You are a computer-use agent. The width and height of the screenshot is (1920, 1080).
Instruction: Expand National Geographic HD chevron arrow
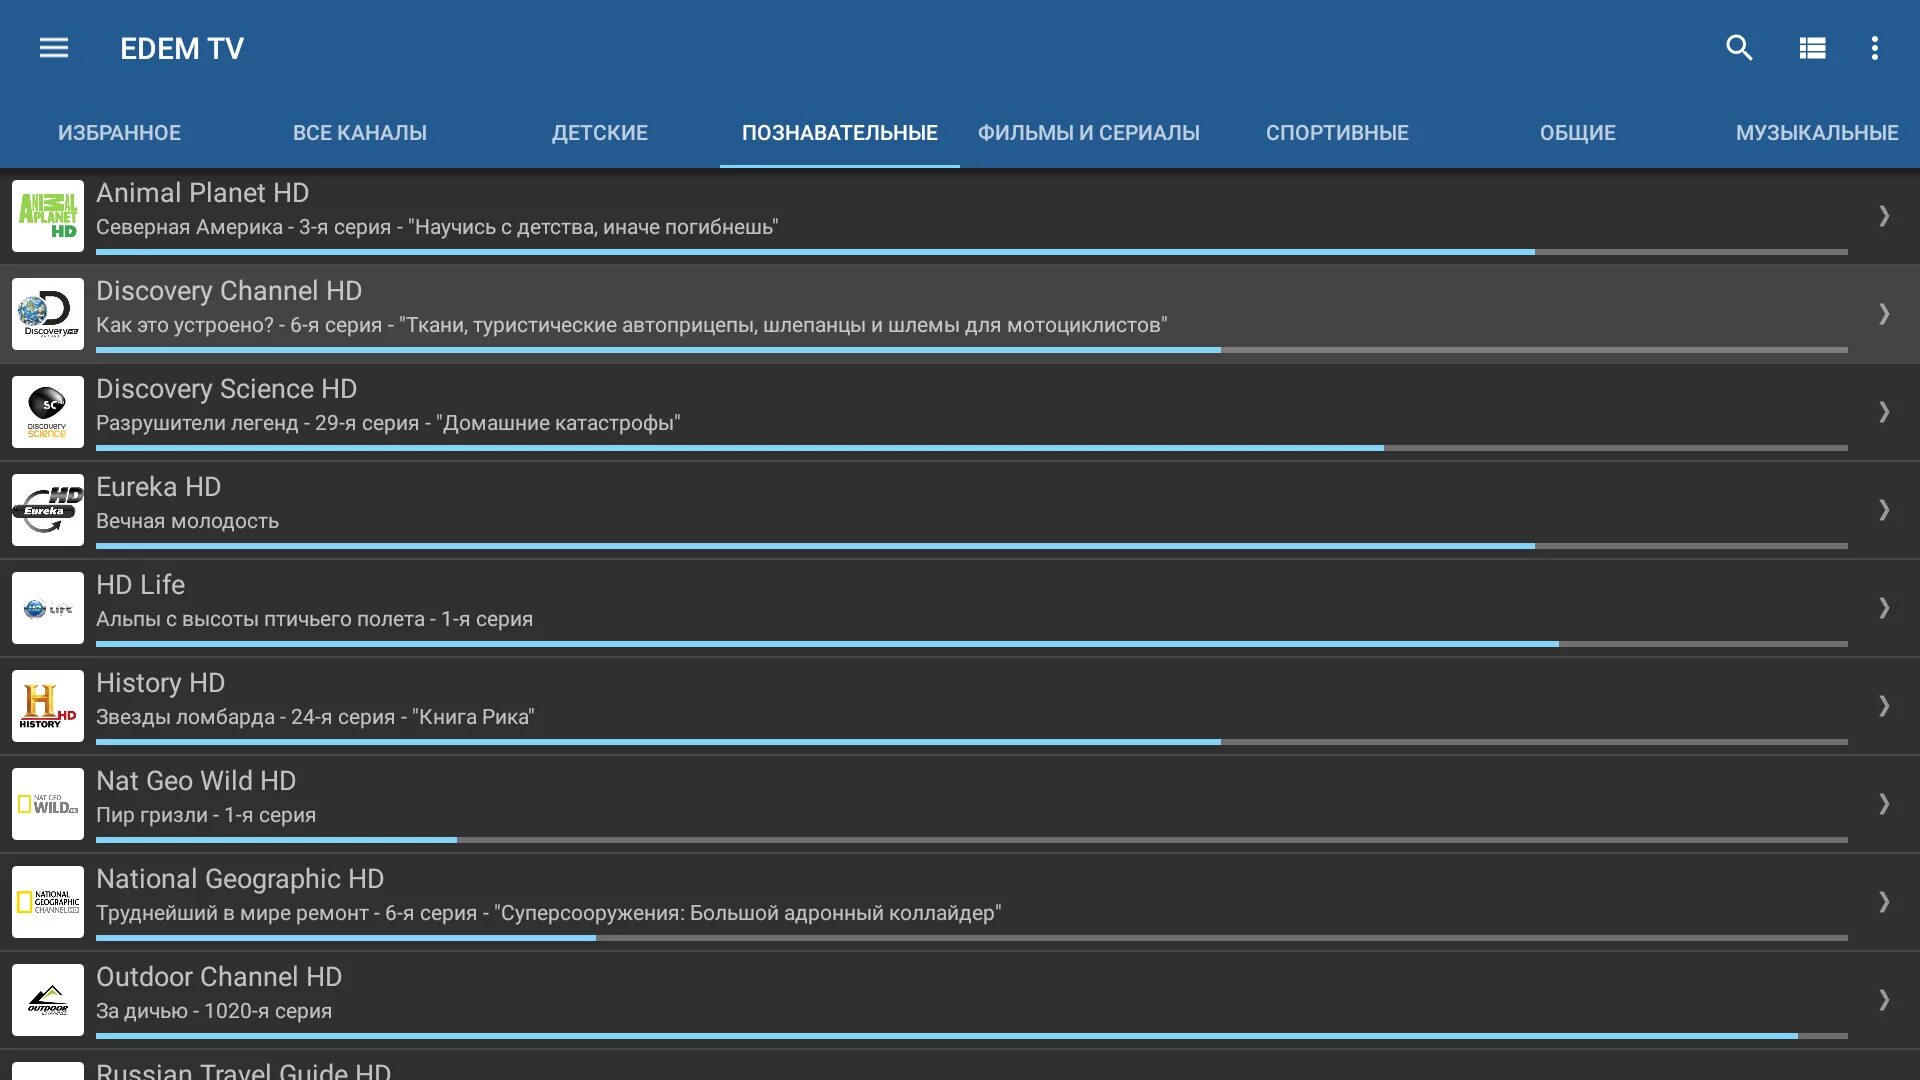coord(1883,902)
